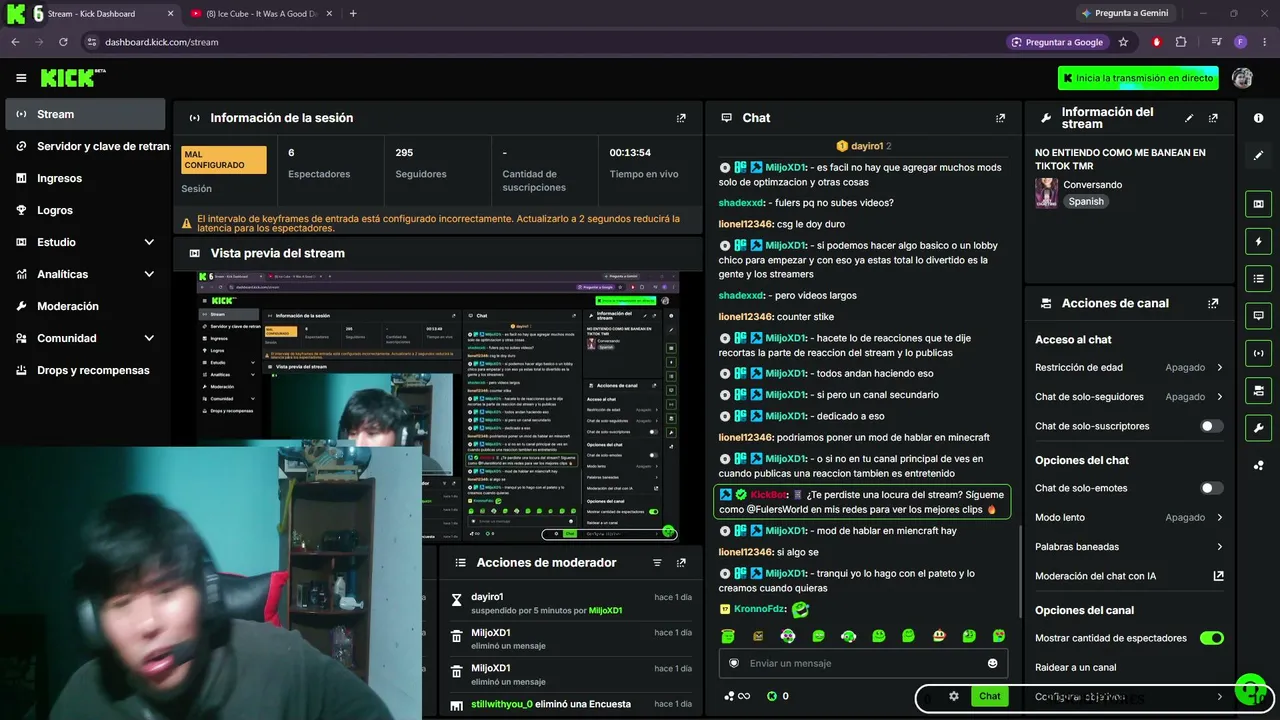Click Preguntar a Google button
The width and height of the screenshot is (1280, 720).
tap(1057, 42)
